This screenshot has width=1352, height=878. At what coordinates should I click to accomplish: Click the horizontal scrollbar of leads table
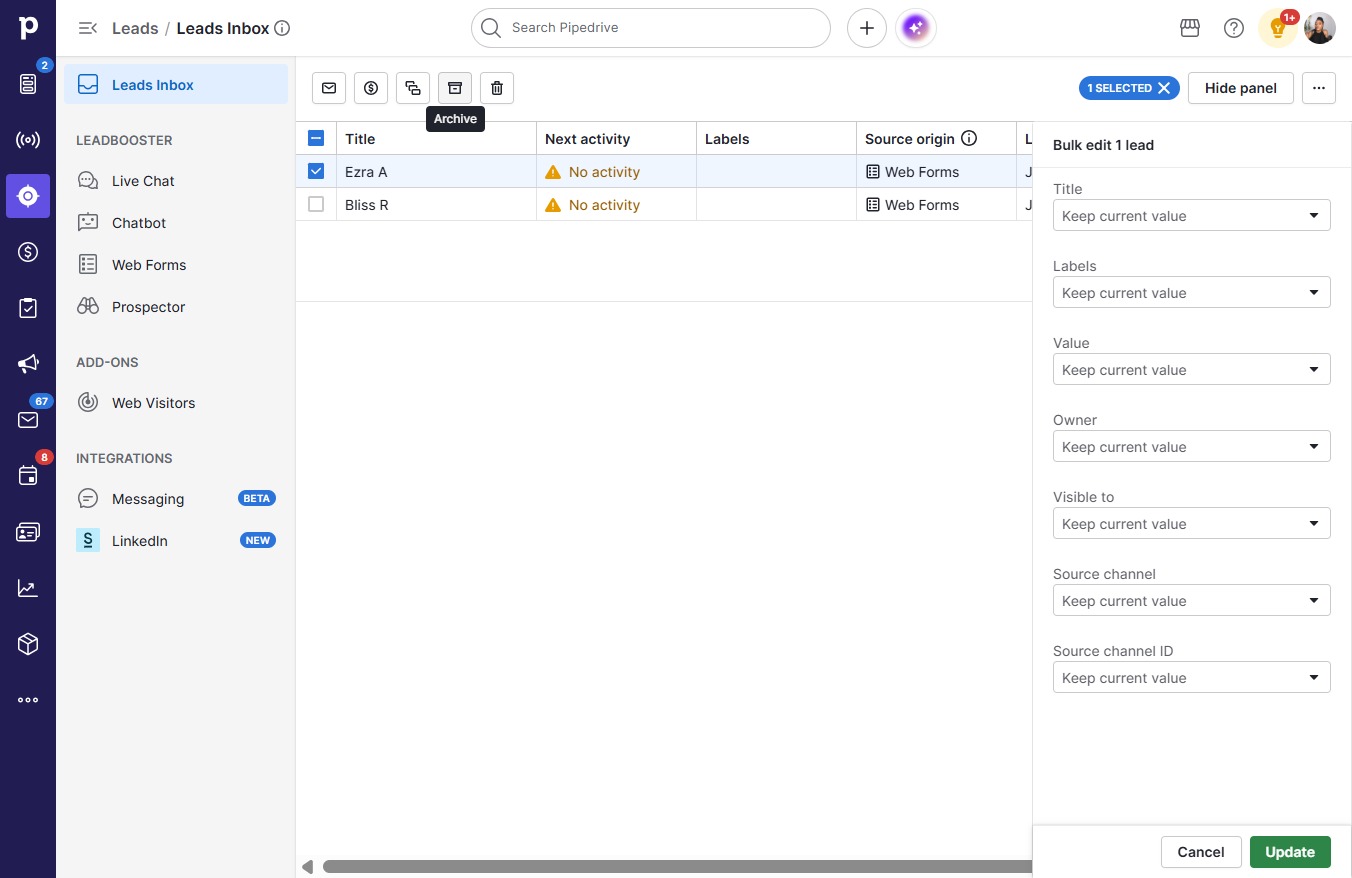click(x=677, y=867)
